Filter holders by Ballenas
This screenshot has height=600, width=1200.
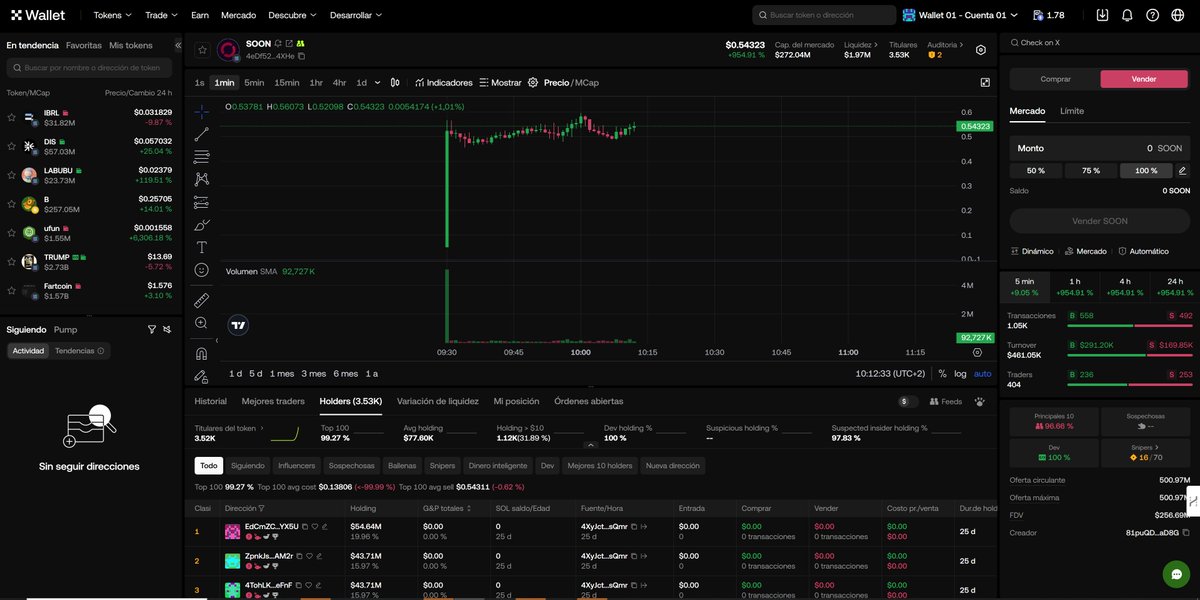coord(402,465)
